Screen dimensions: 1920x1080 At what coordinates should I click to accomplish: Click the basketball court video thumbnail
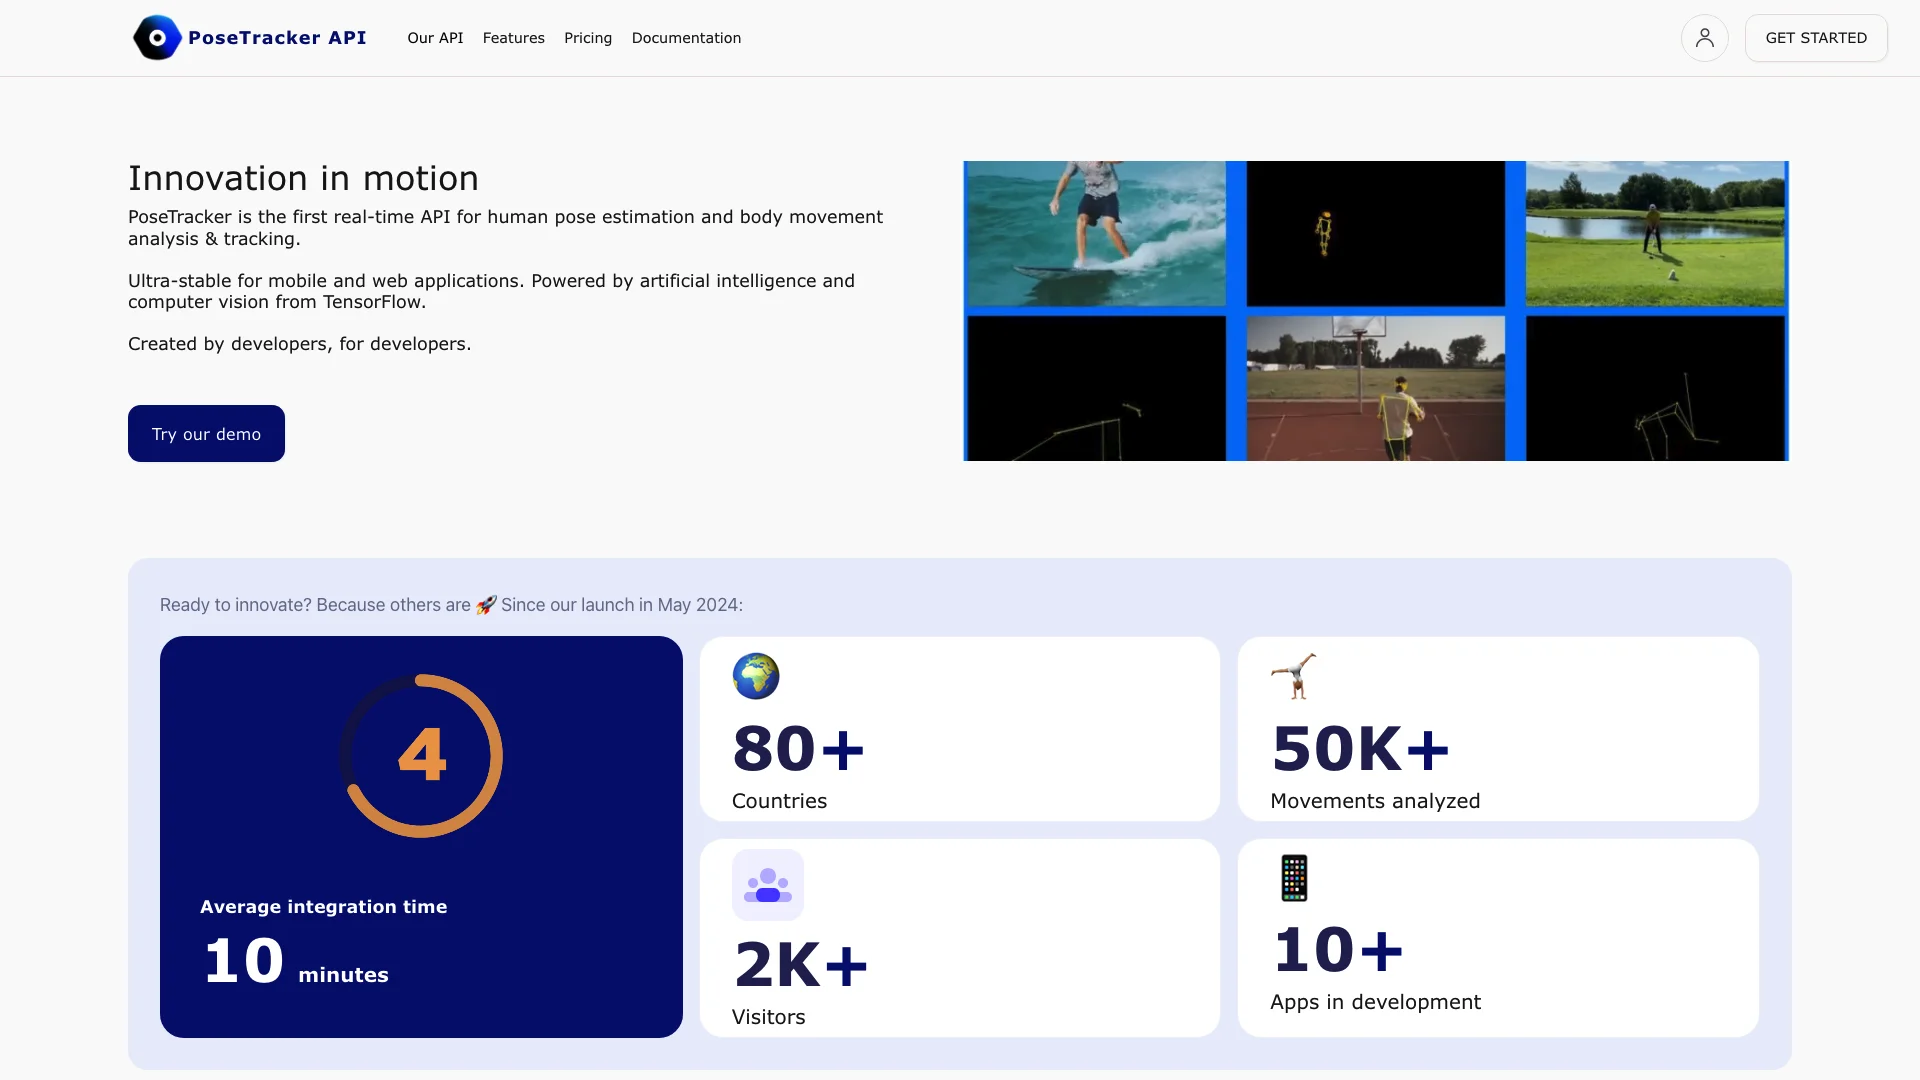coord(1375,388)
